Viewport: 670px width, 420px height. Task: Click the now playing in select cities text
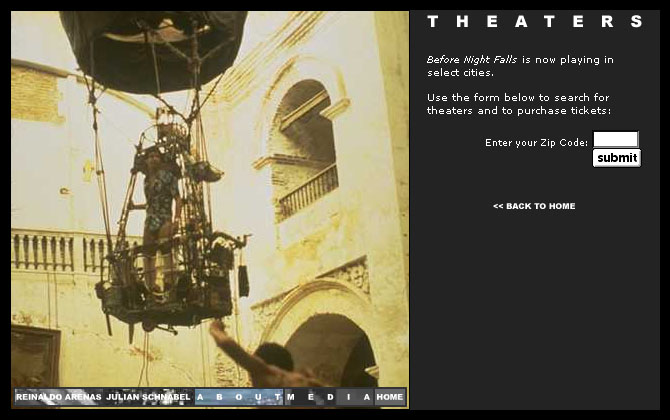tap(520, 67)
